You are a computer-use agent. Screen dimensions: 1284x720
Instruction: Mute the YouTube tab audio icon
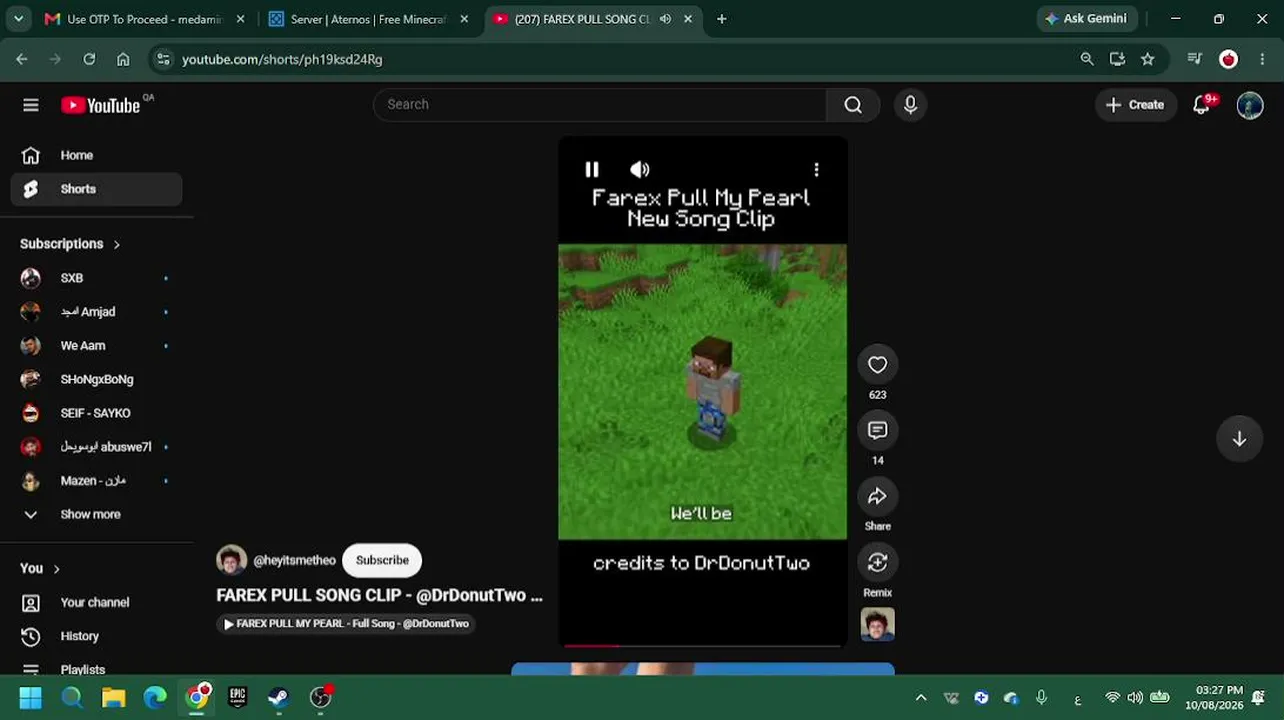click(665, 19)
